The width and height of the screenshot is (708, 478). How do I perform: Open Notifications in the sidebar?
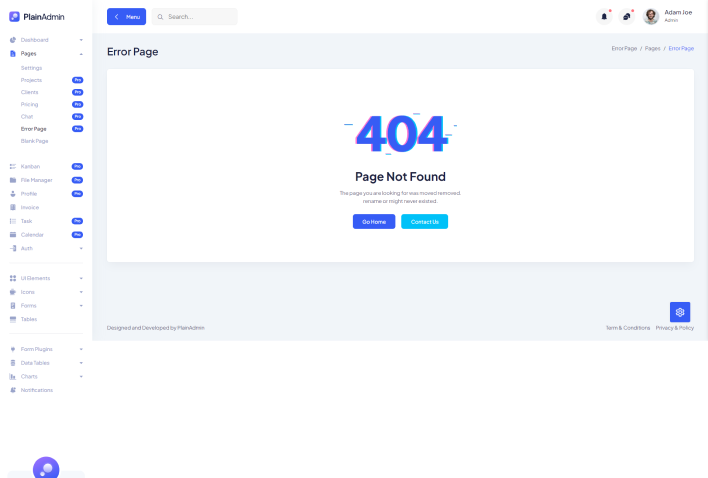(36, 390)
